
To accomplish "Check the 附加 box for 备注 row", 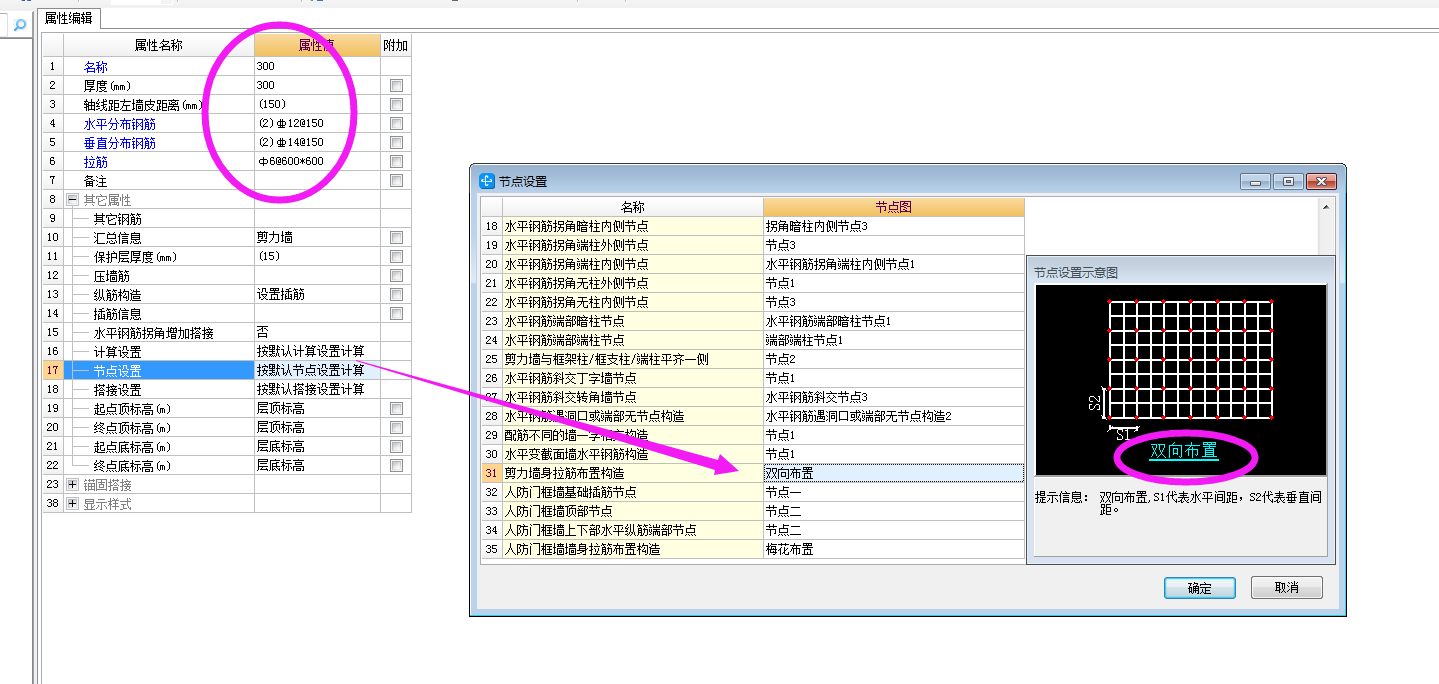I will coord(397,180).
